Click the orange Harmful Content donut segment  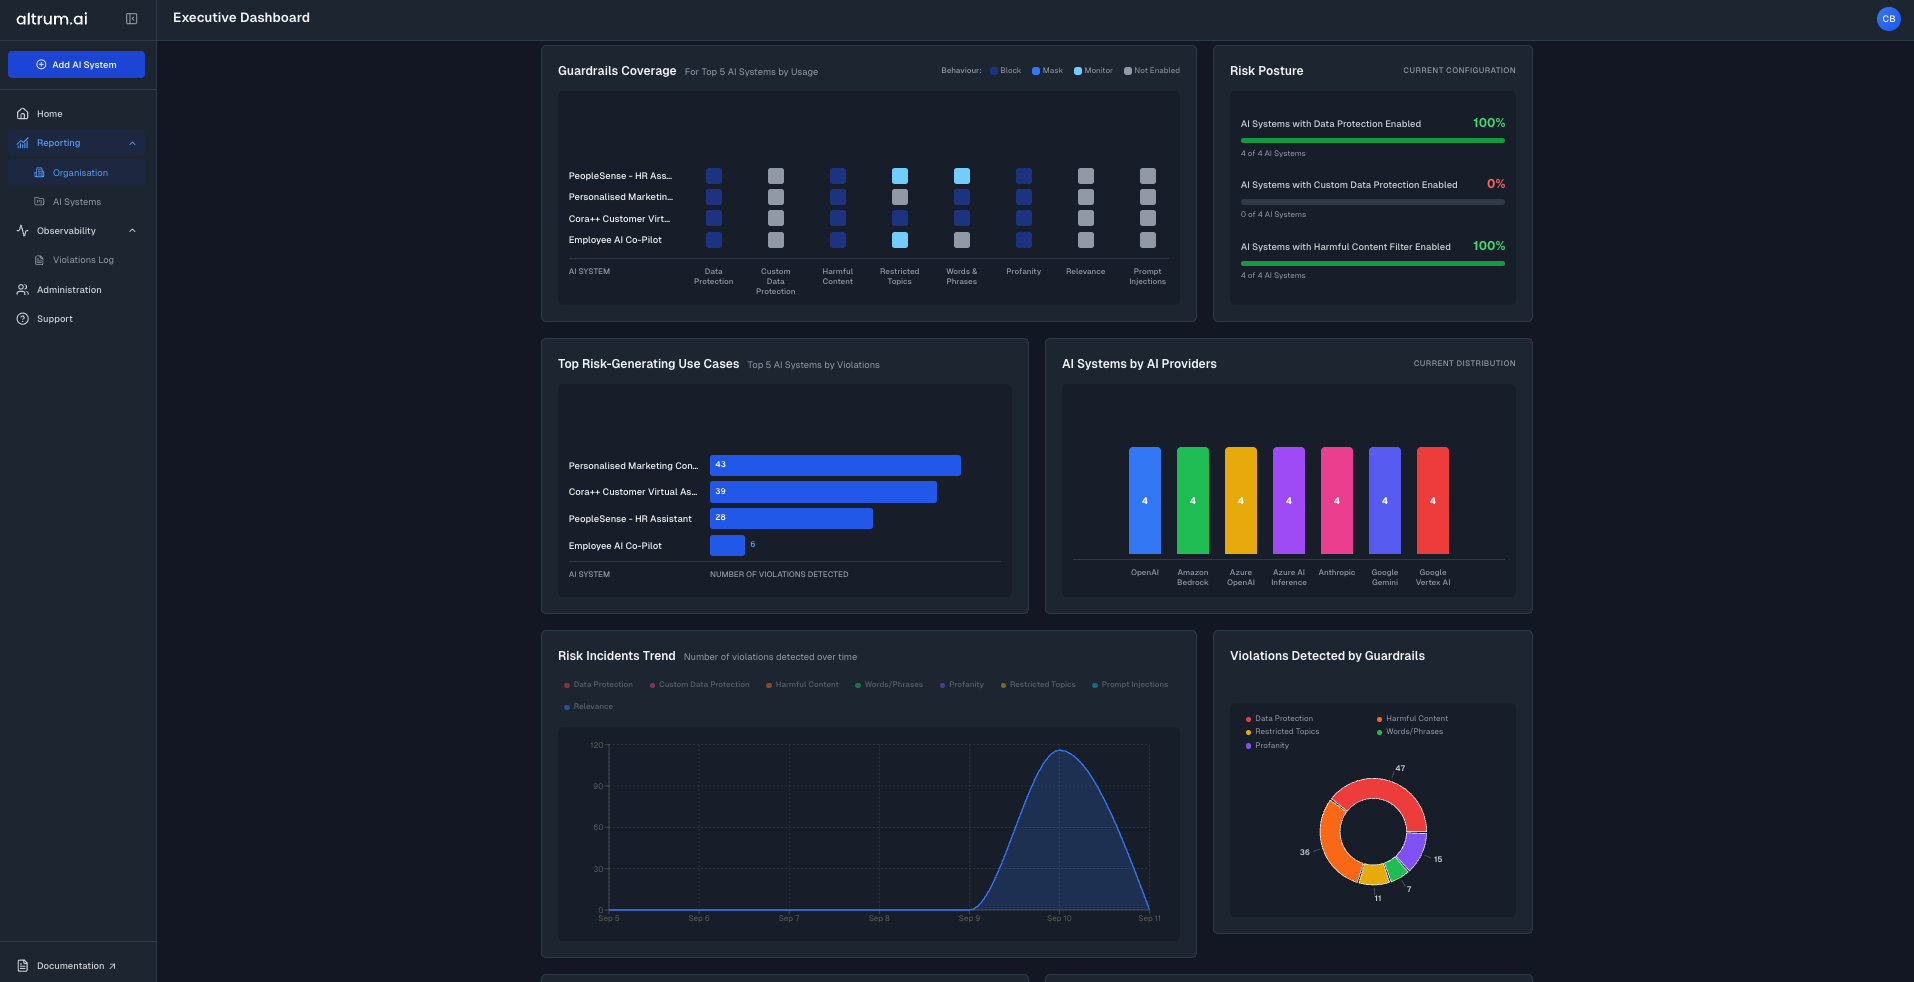tap(1332, 845)
